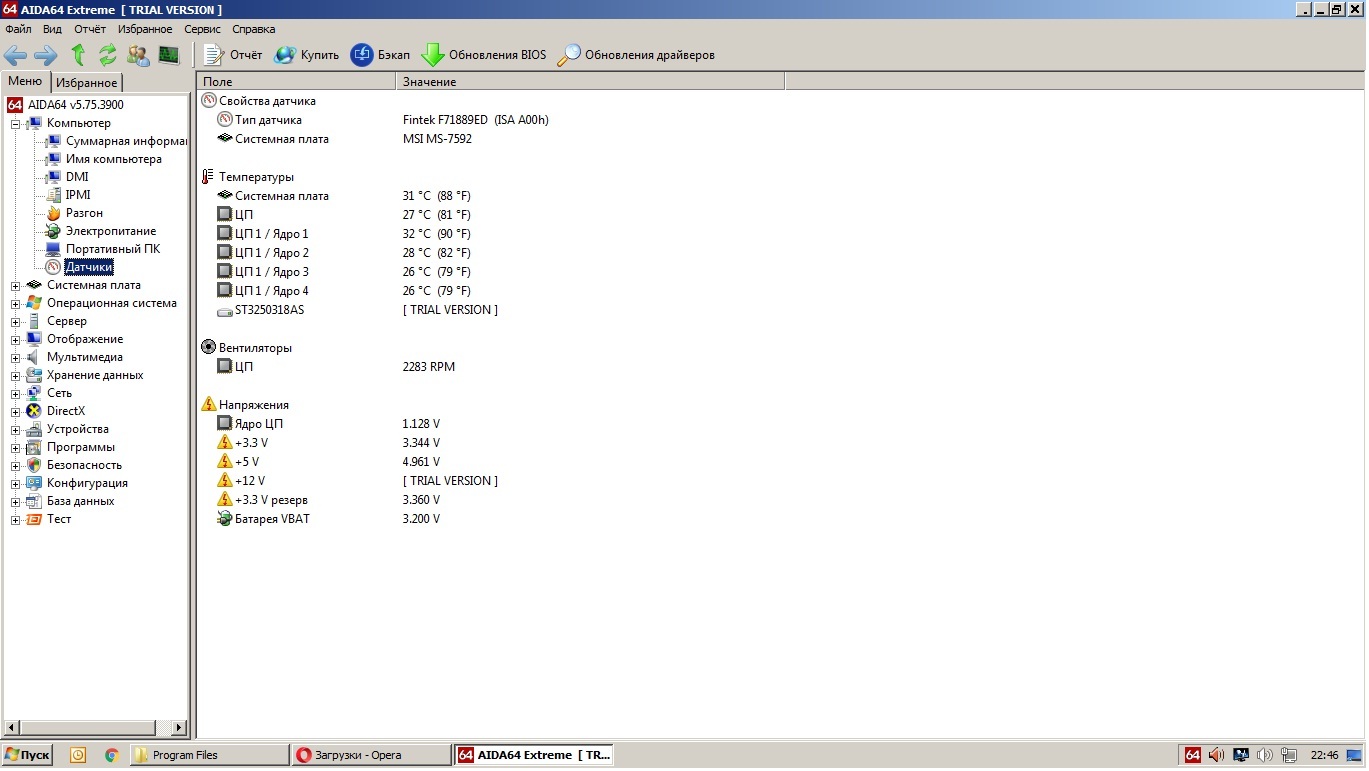1369x771 pixels.
Task: Open Обновления драйверов from the toolbar
Action: click(x=636, y=55)
